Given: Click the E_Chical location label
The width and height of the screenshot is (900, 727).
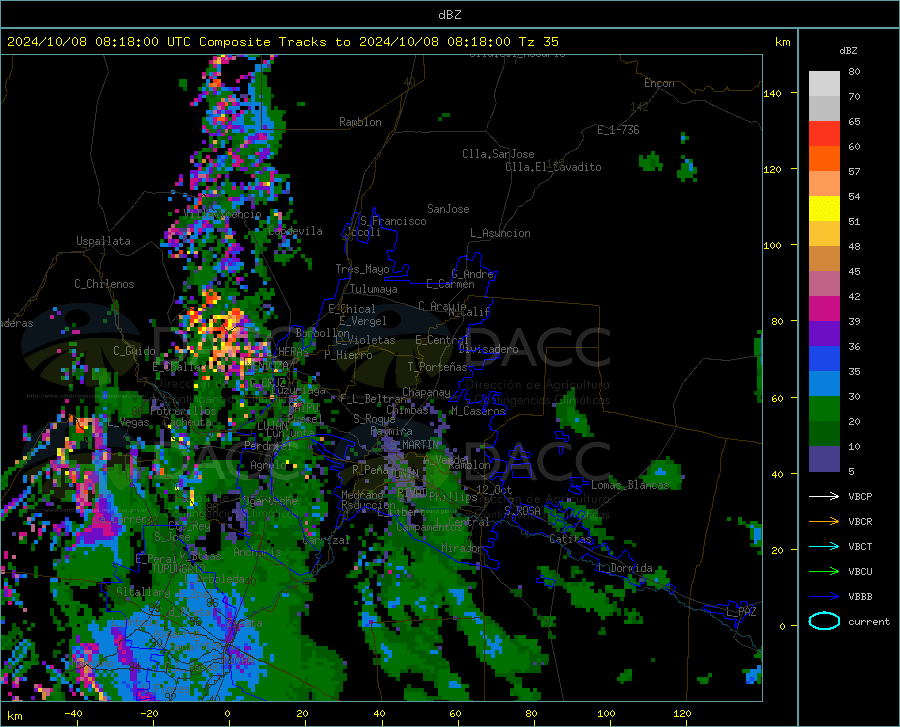Looking at the screenshot, I should (351, 309).
